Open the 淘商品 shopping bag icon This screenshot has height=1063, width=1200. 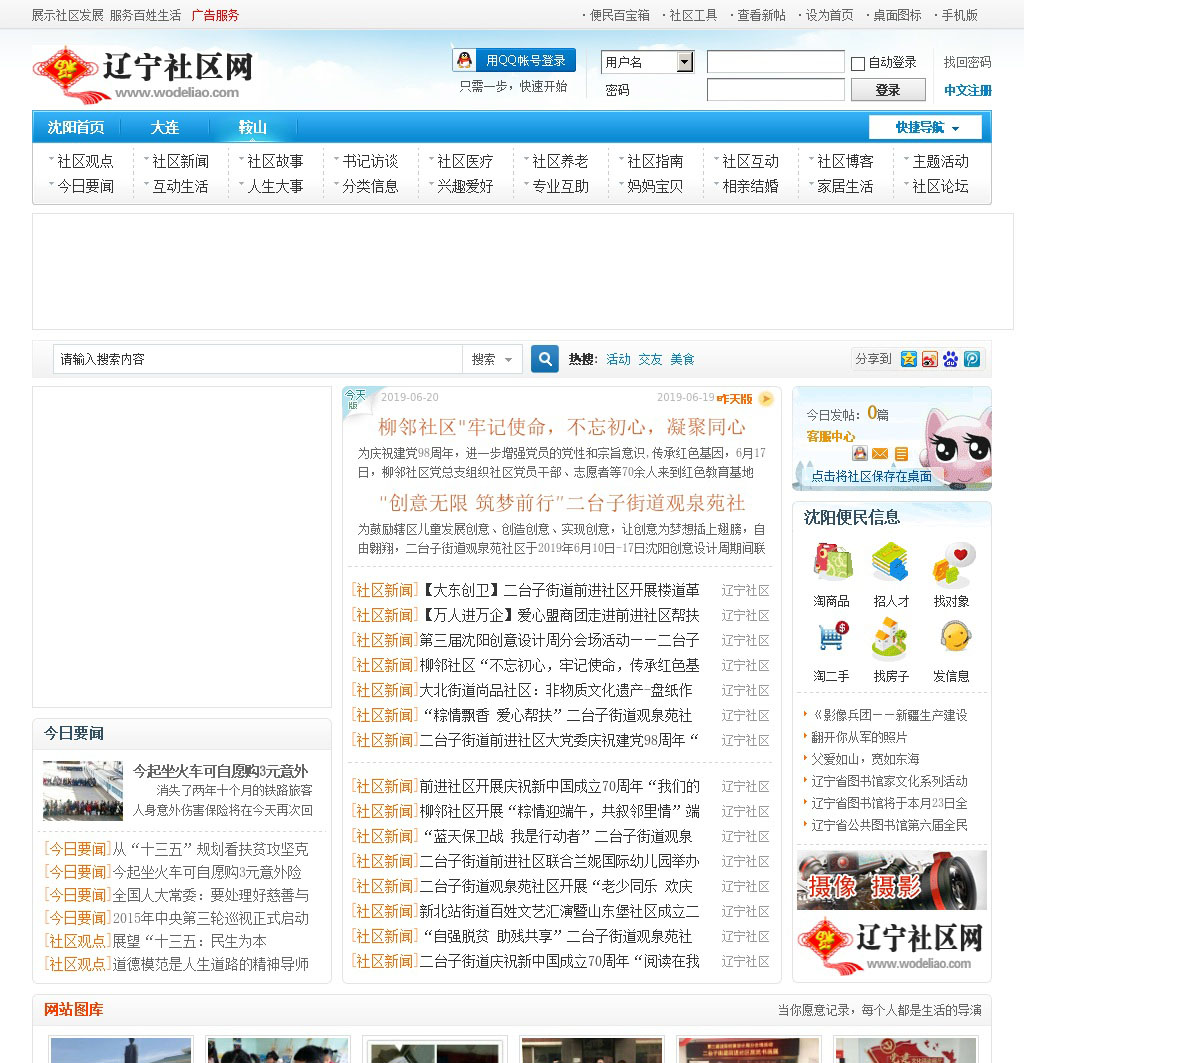(x=832, y=563)
